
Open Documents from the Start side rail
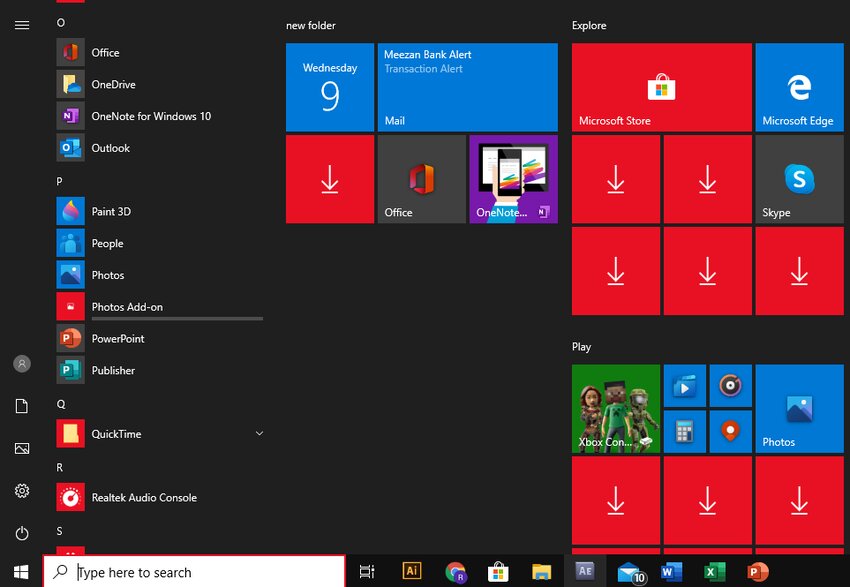pos(22,406)
